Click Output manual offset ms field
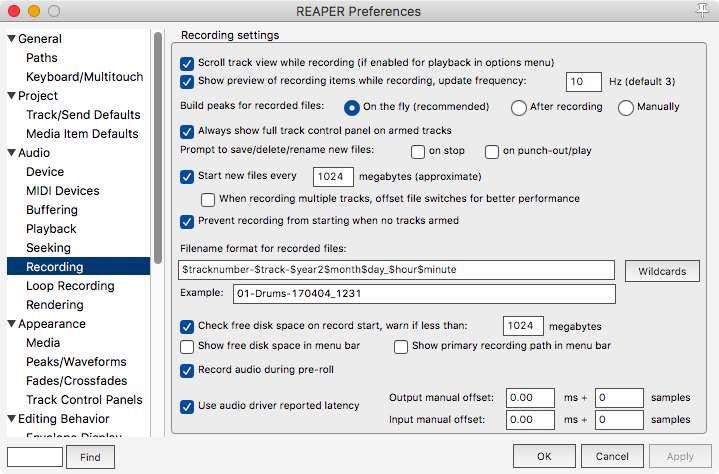 pyautogui.click(x=530, y=398)
